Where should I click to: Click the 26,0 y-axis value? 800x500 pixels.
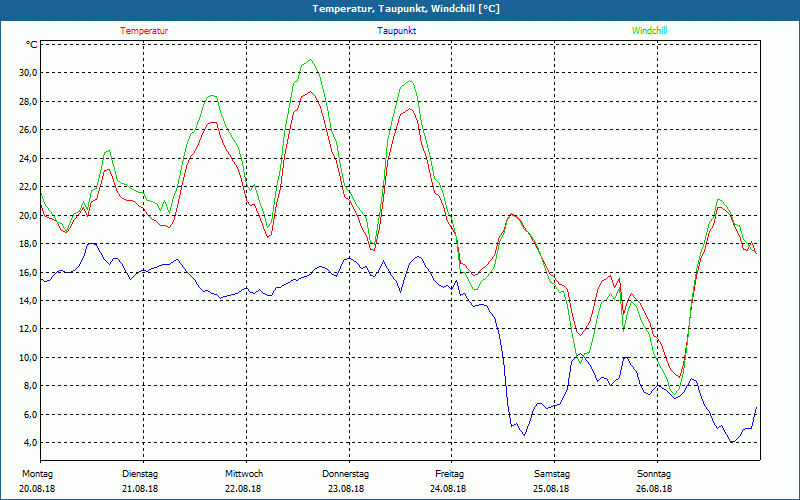(28, 130)
